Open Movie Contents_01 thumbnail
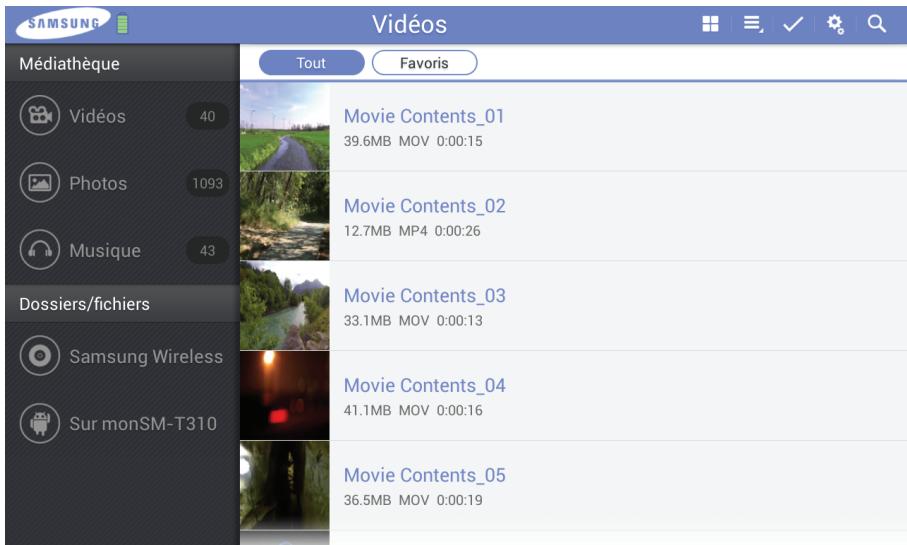907x545 pixels. [x=285, y=126]
